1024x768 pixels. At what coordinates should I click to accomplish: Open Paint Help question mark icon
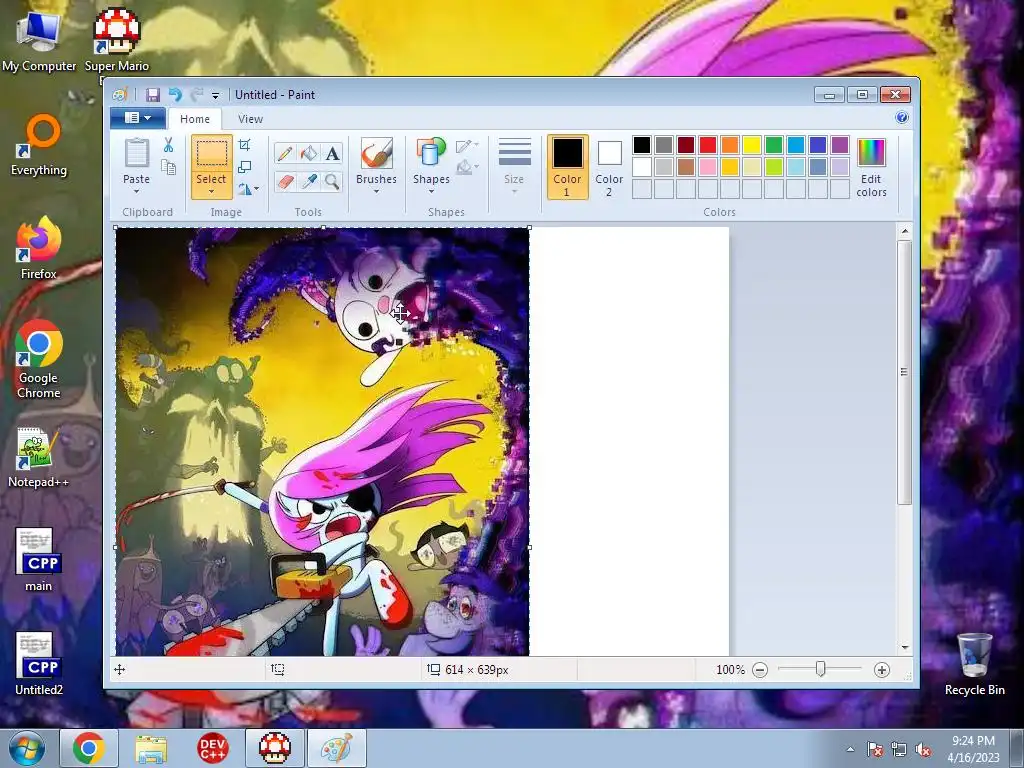click(x=902, y=118)
